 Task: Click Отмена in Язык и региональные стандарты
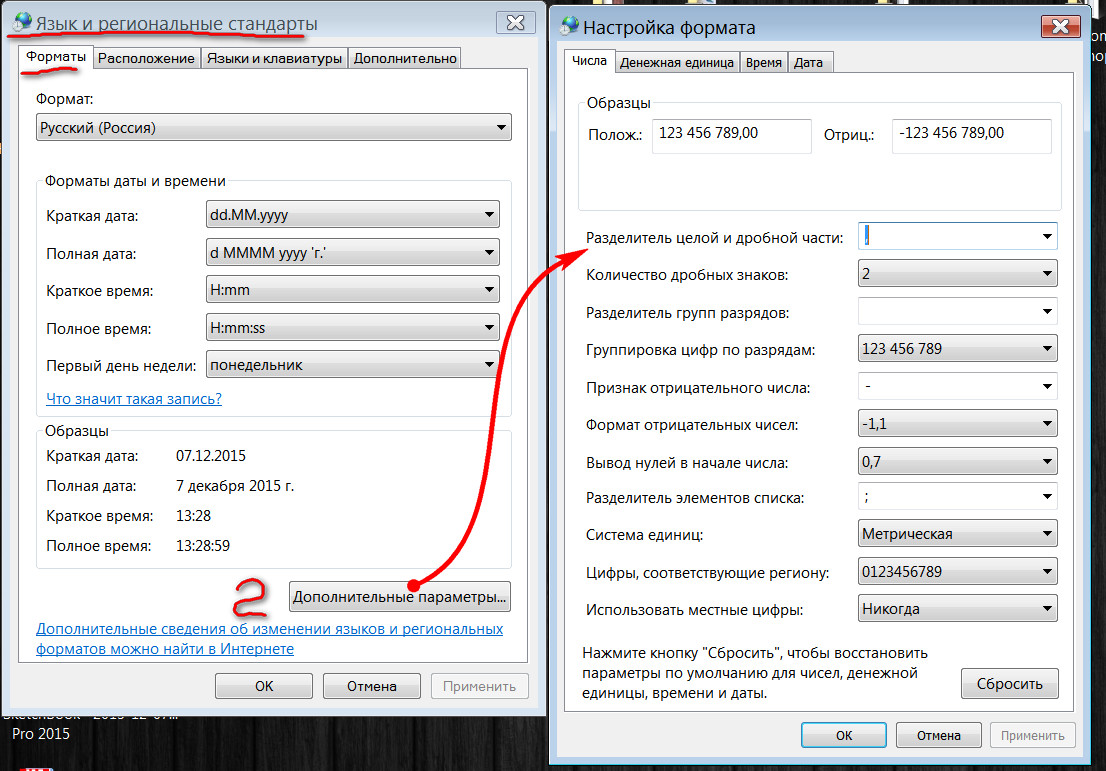coord(372,686)
